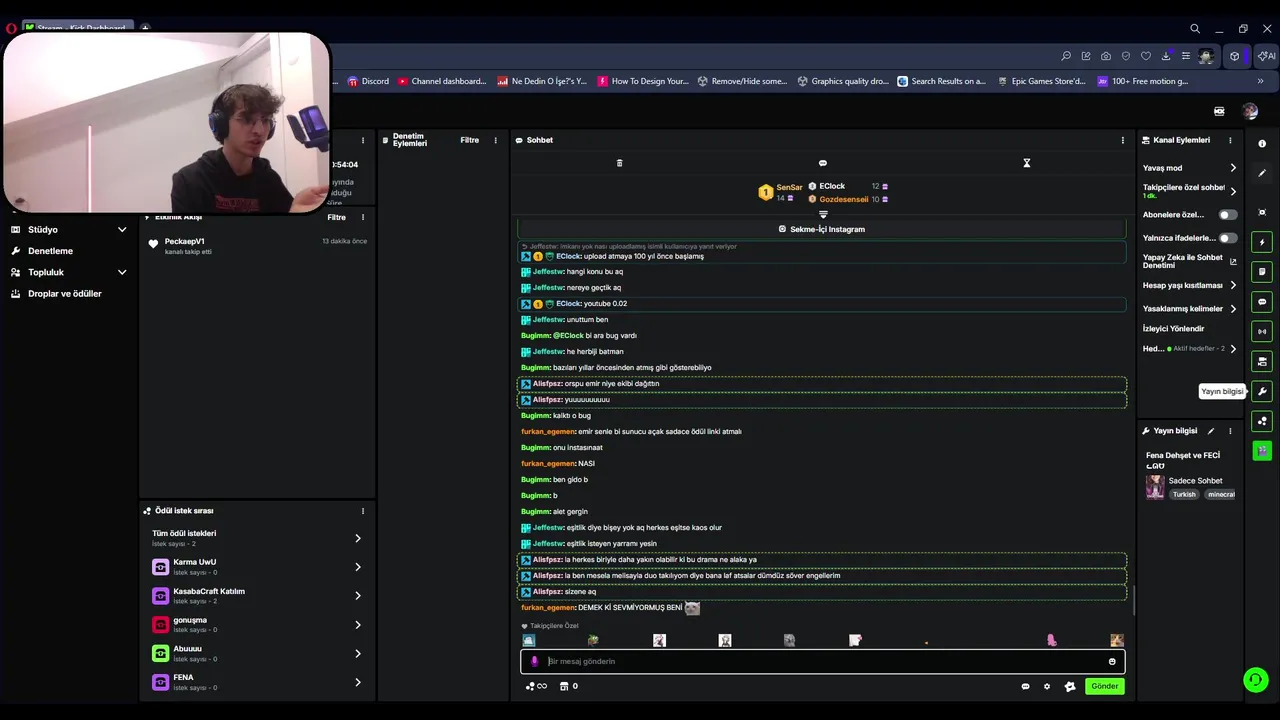
Task: Click the Sekme-İçi Instagram pinned banner
Action: pos(821,229)
